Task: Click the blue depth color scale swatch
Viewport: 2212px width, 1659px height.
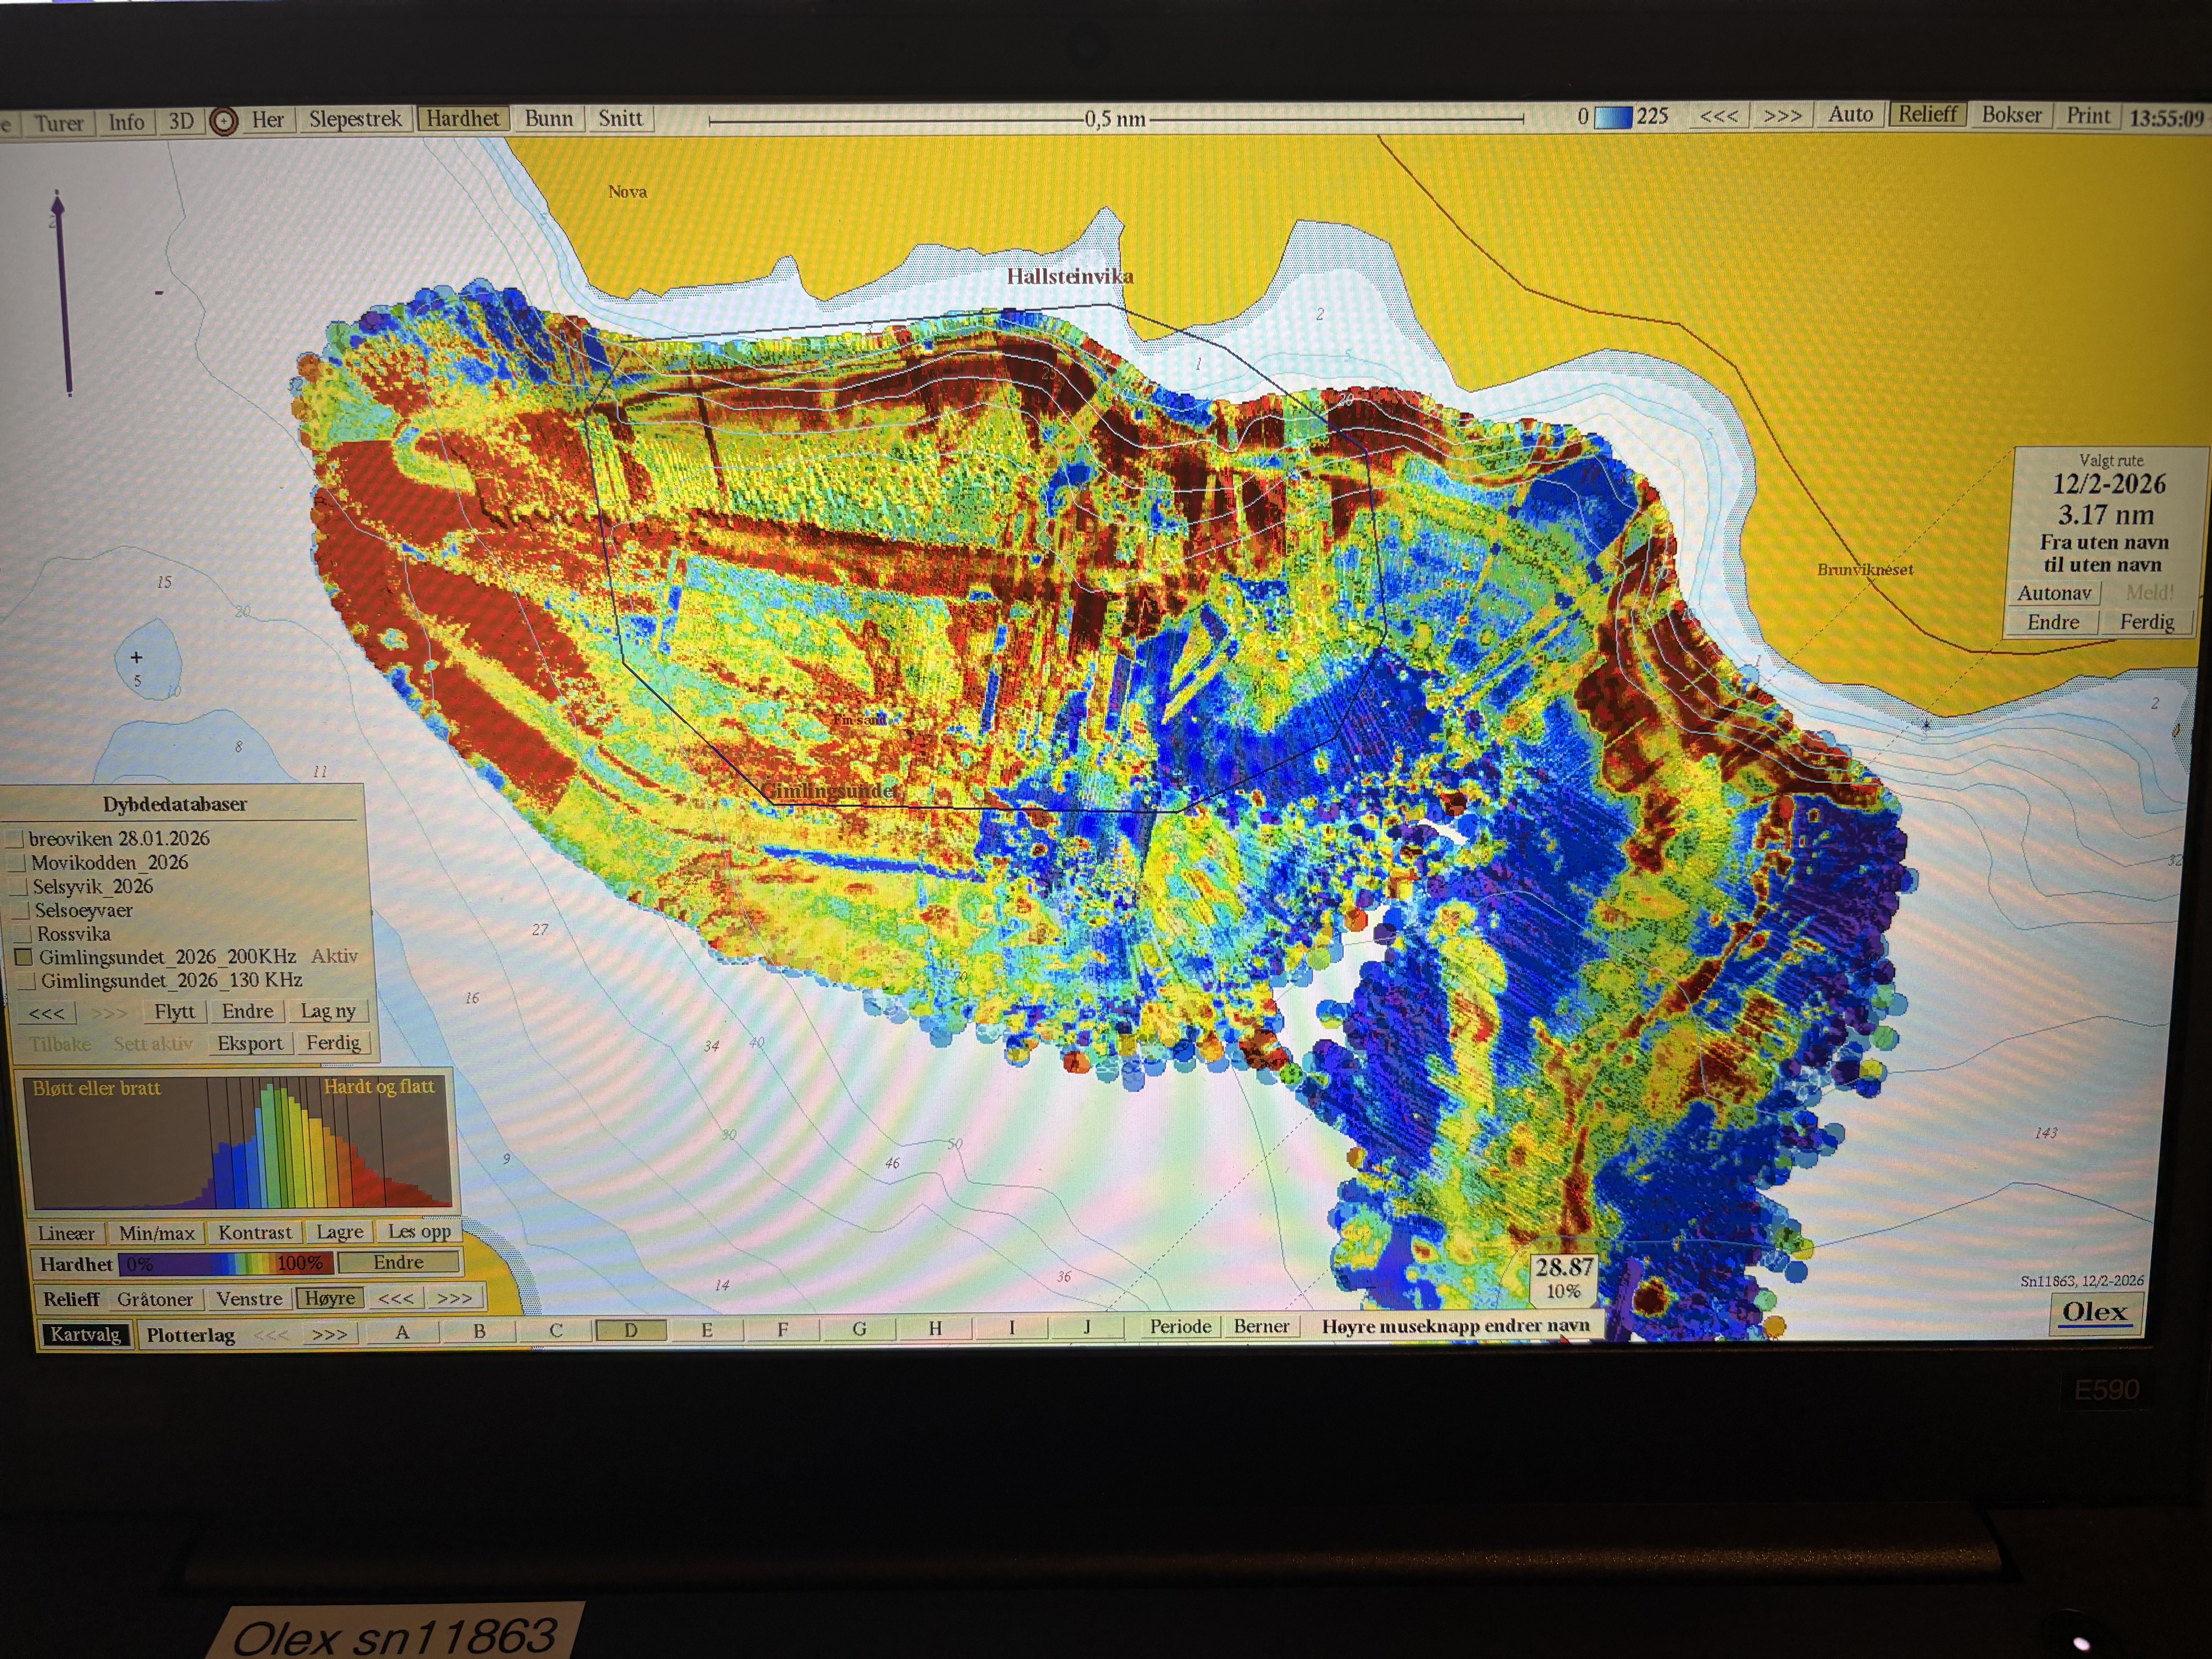Action: tap(1612, 117)
